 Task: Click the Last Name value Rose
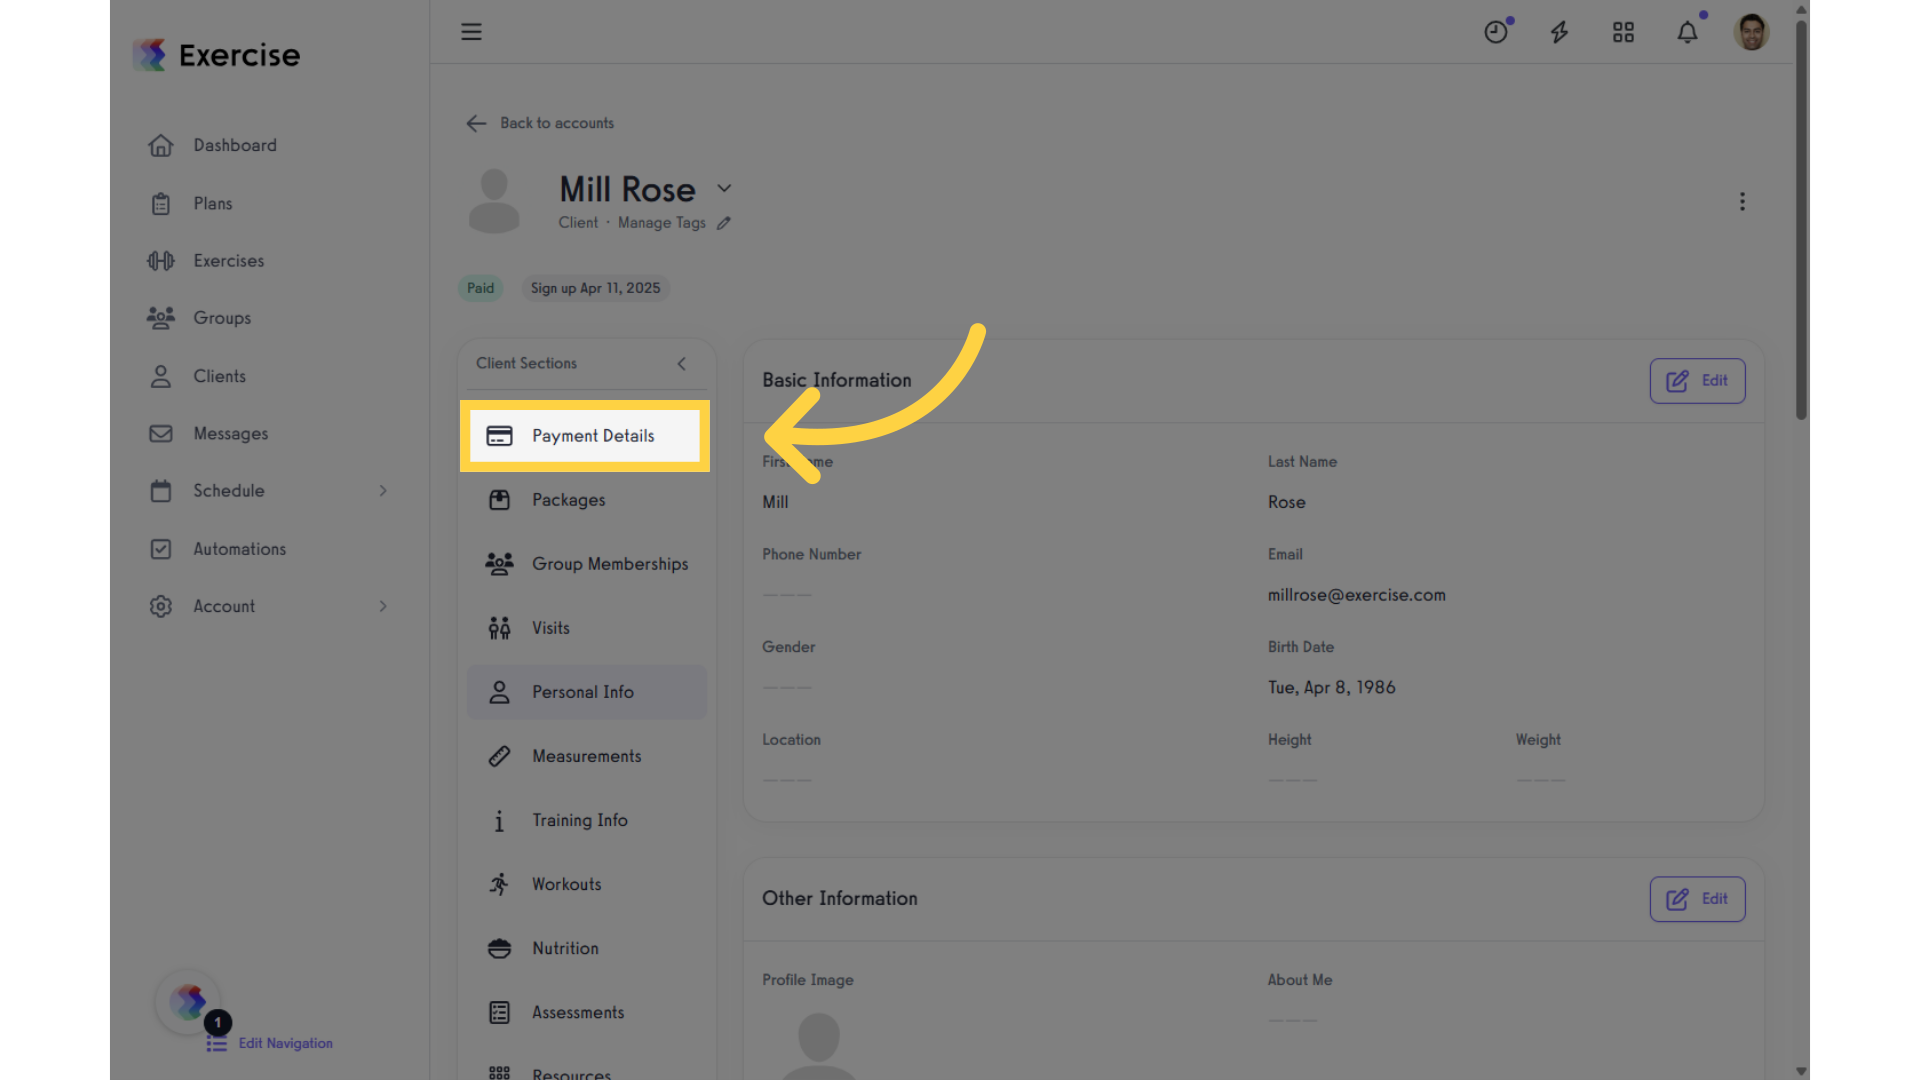point(1286,502)
